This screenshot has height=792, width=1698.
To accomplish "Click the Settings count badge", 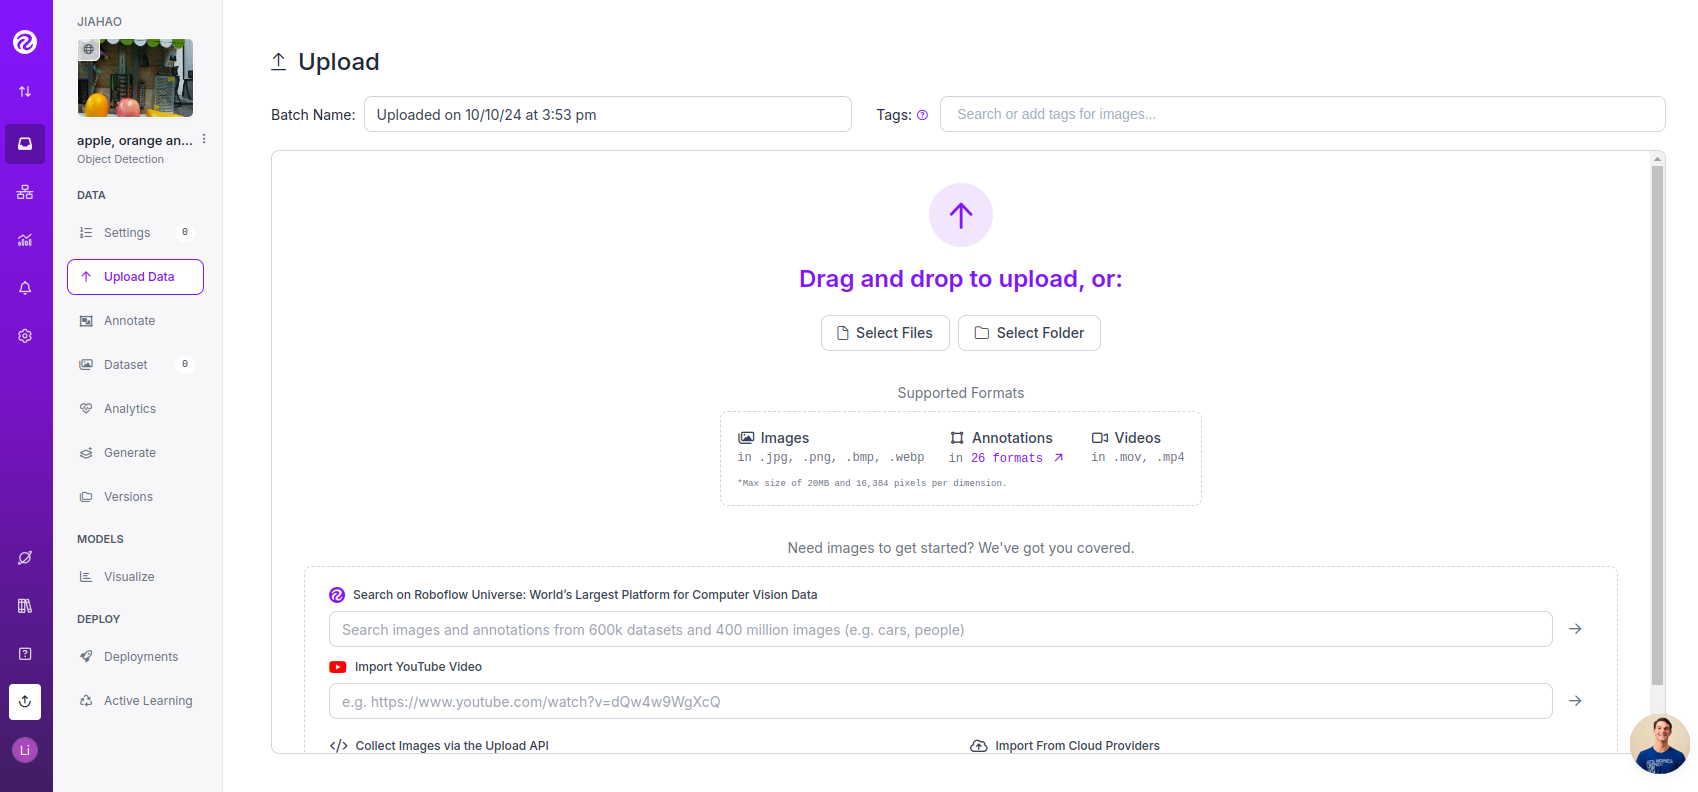I will (x=185, y=232).
